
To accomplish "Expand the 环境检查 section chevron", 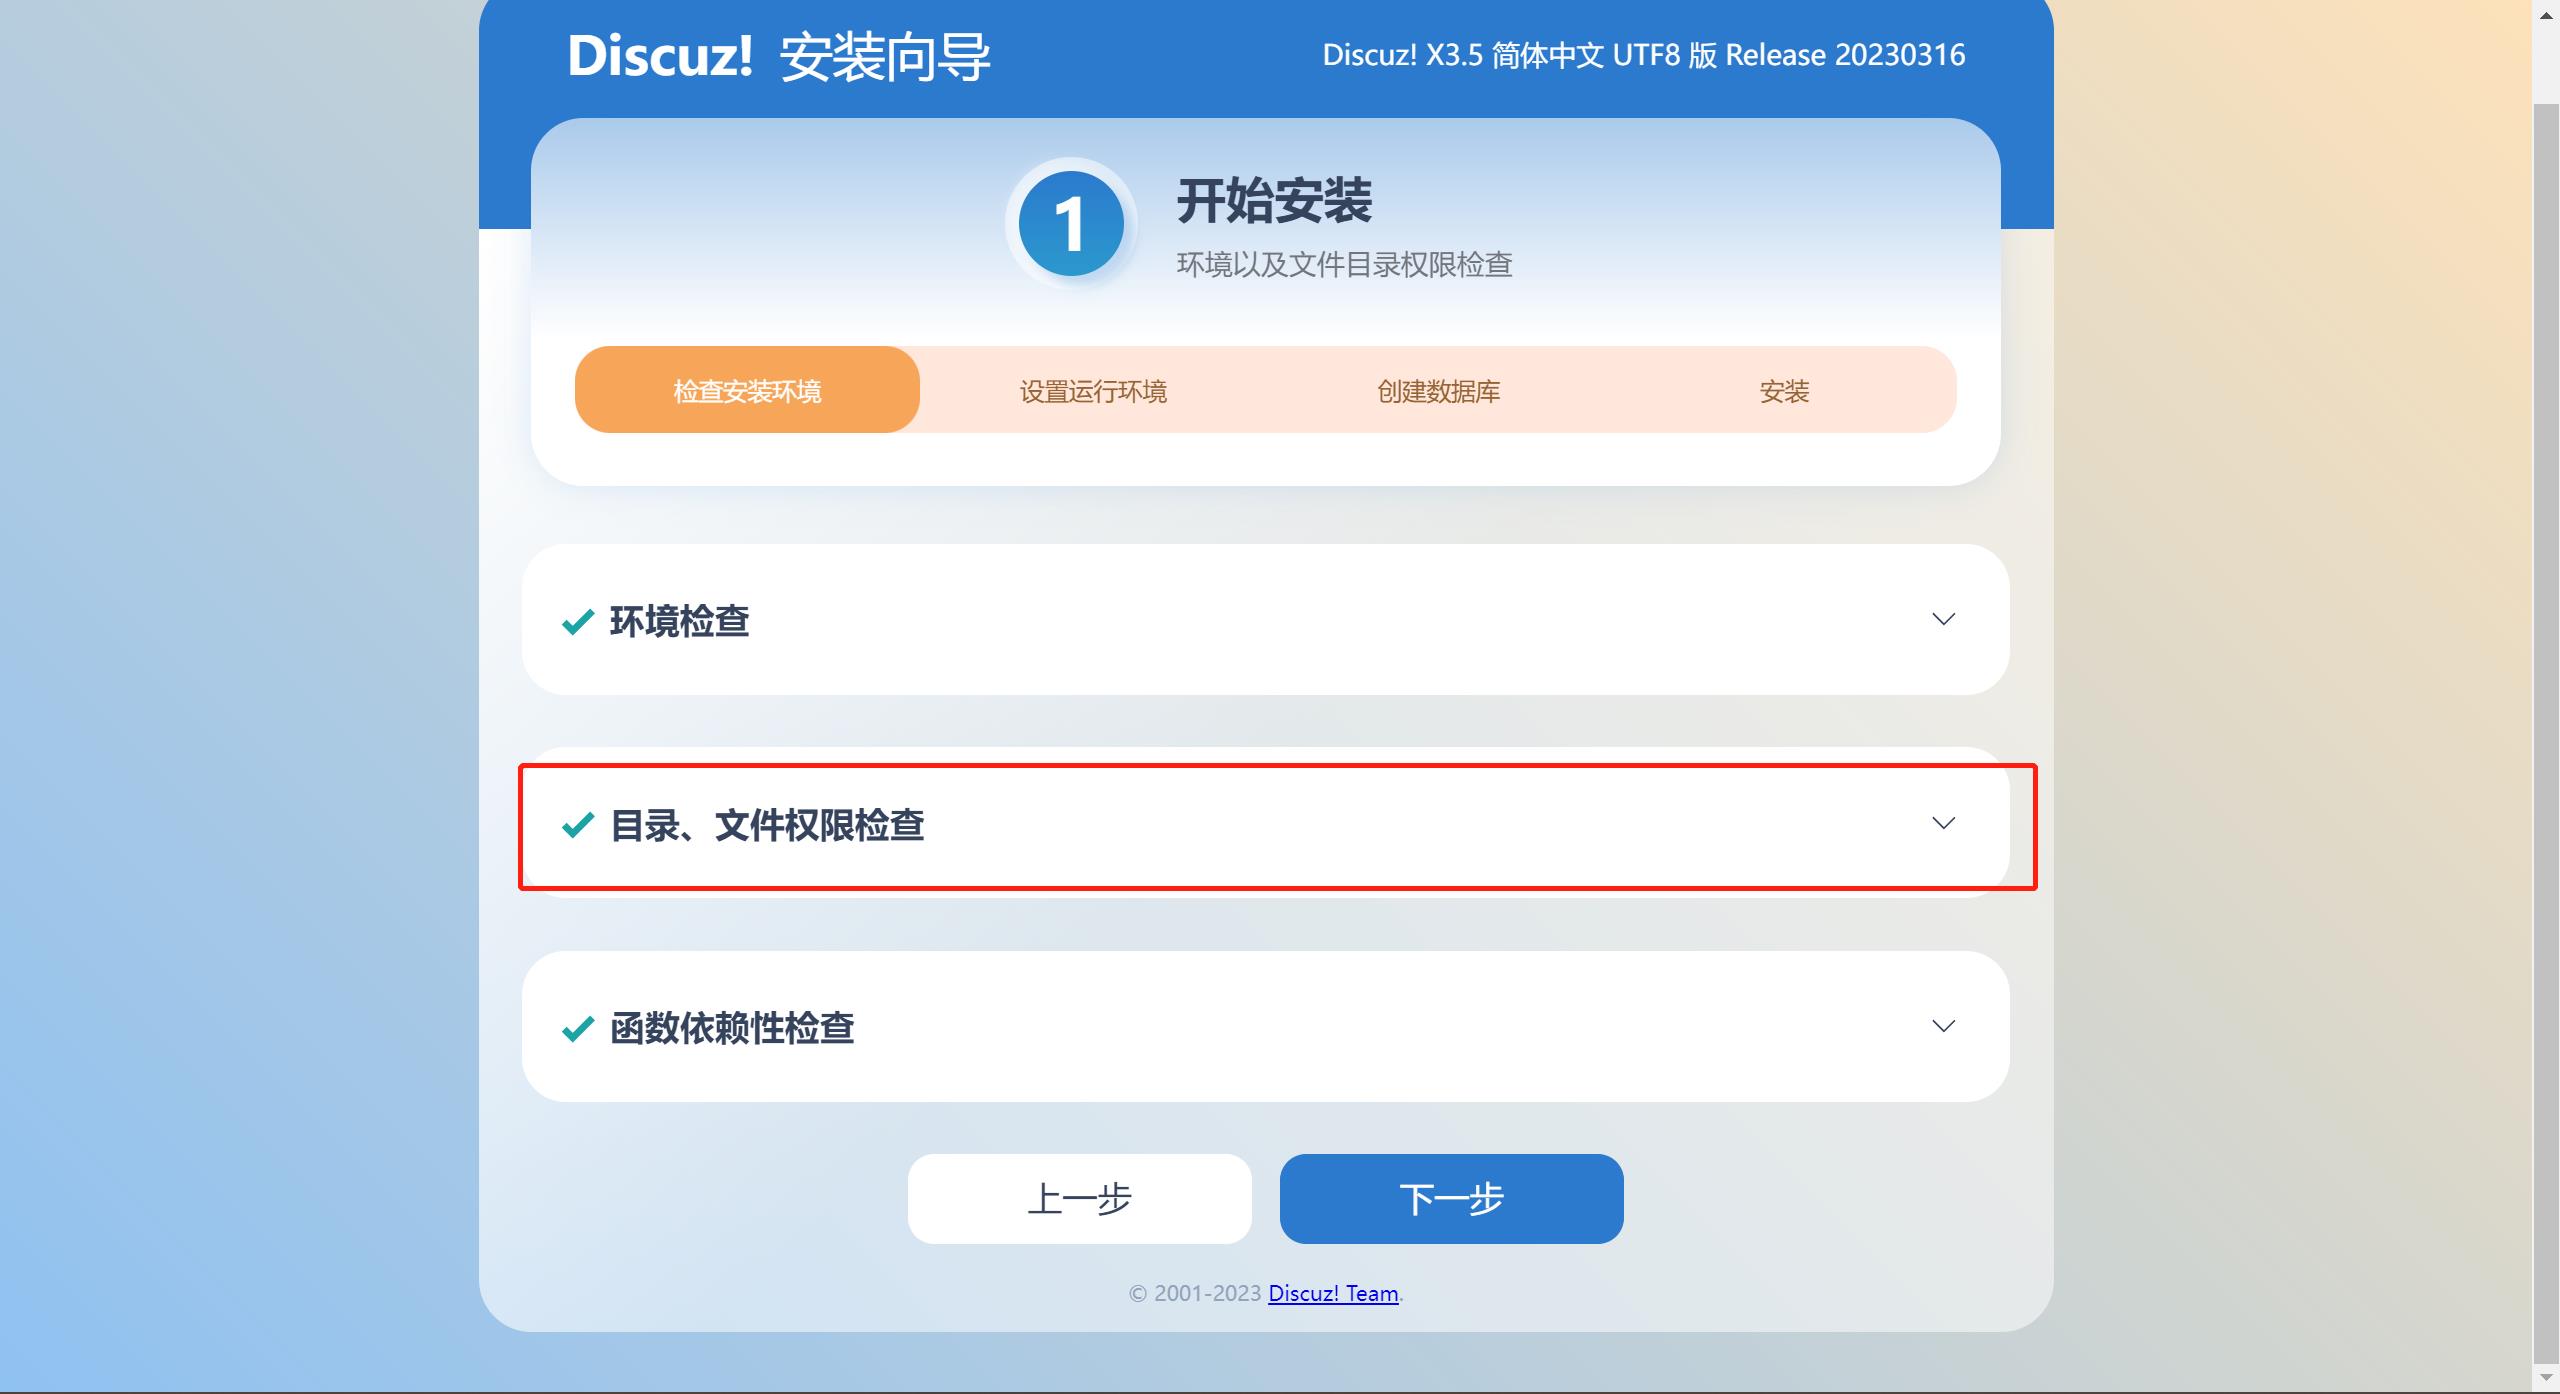I will [1943, 619].
